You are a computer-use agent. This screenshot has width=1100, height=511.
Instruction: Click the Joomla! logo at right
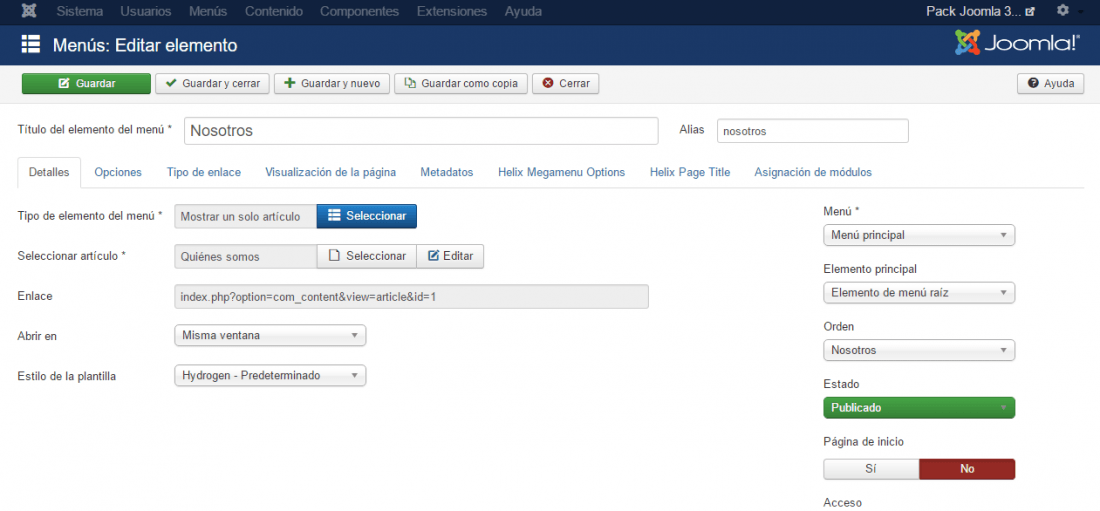click(1017, 44)
